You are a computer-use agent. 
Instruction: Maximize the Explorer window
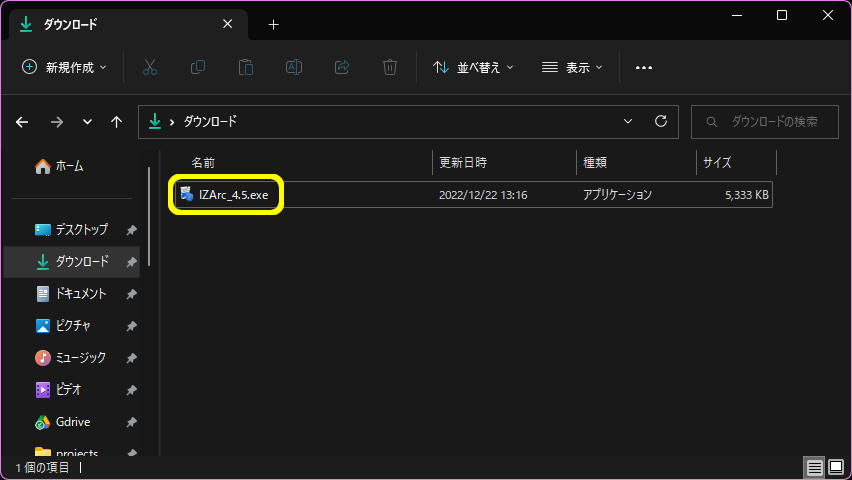pyautogui.click(x=782, y=15)
